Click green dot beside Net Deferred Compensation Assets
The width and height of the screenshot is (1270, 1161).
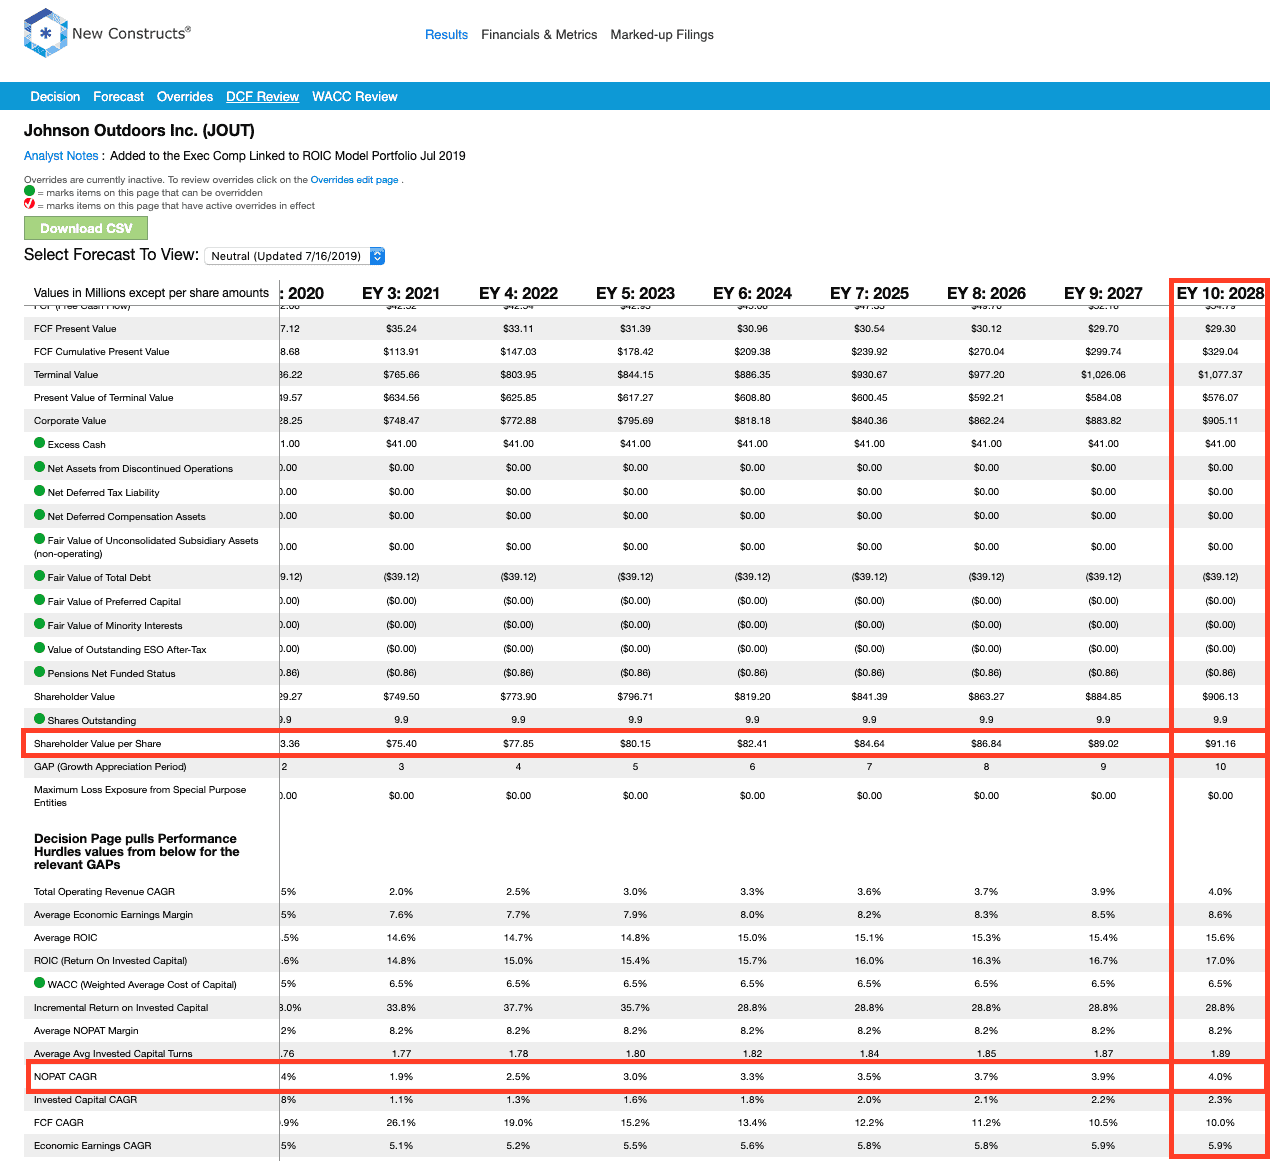pos(40,515)
